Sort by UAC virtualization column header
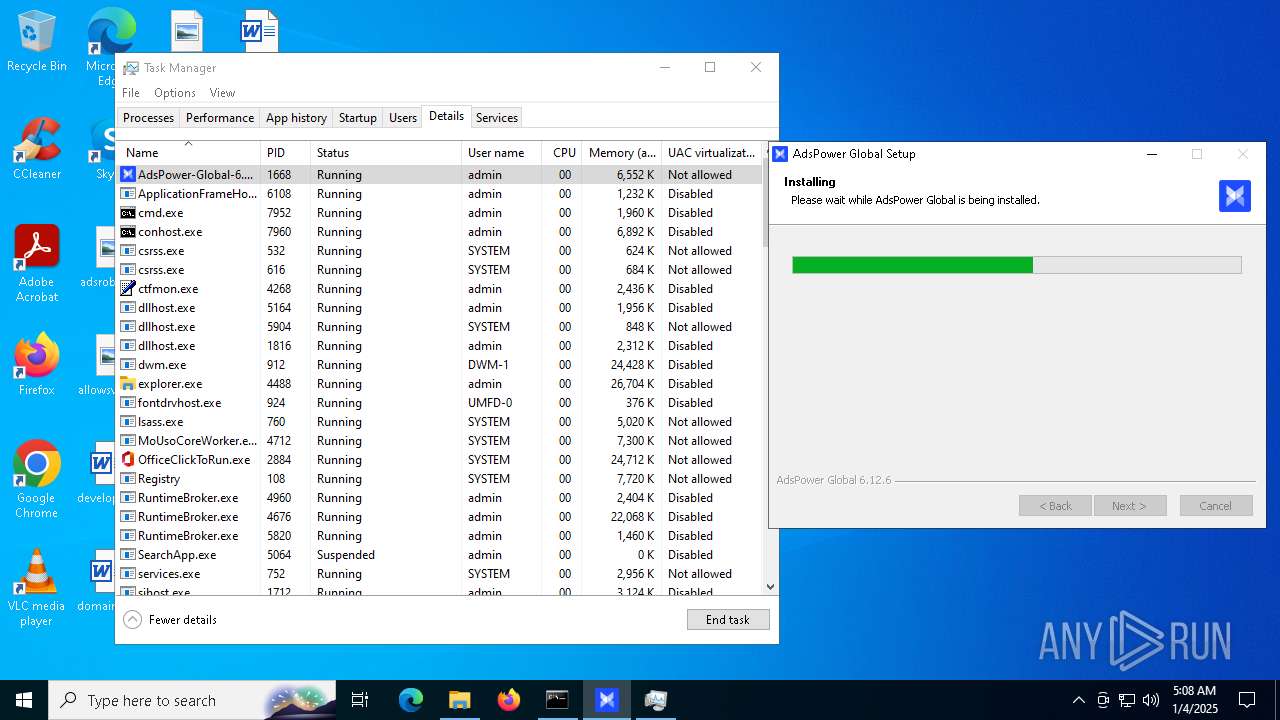This screenshot has height=720, width=1280. 712,153
